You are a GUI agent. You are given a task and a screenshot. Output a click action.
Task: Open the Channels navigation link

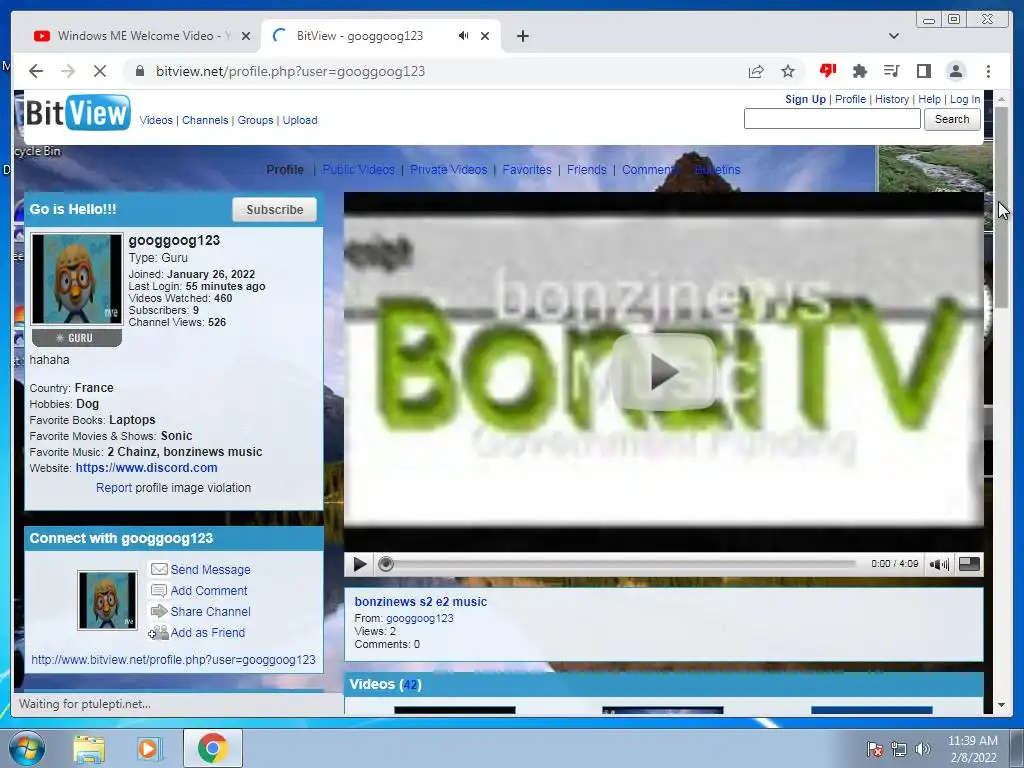pyautogui.click(x=205, y=120)
